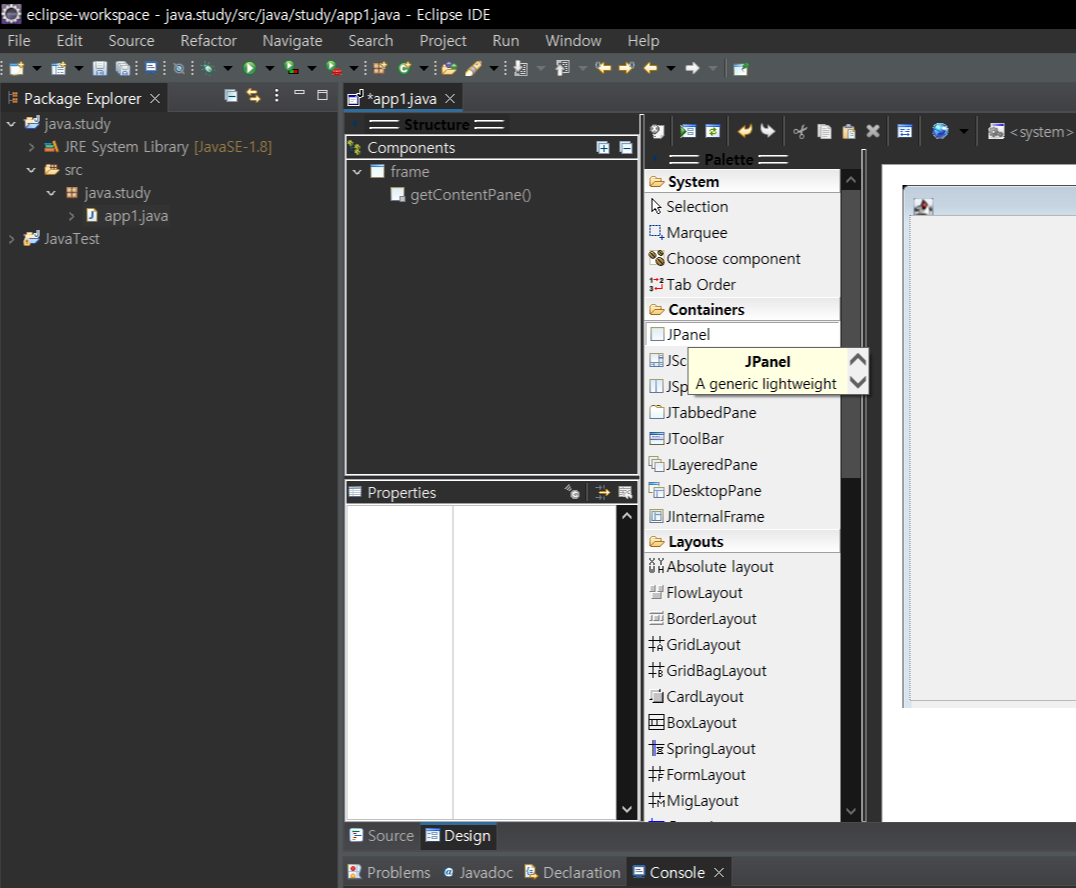This screenshot has width=1076, height=888.
Task: Select Tab Order in Palette
Action: point(742,284)
